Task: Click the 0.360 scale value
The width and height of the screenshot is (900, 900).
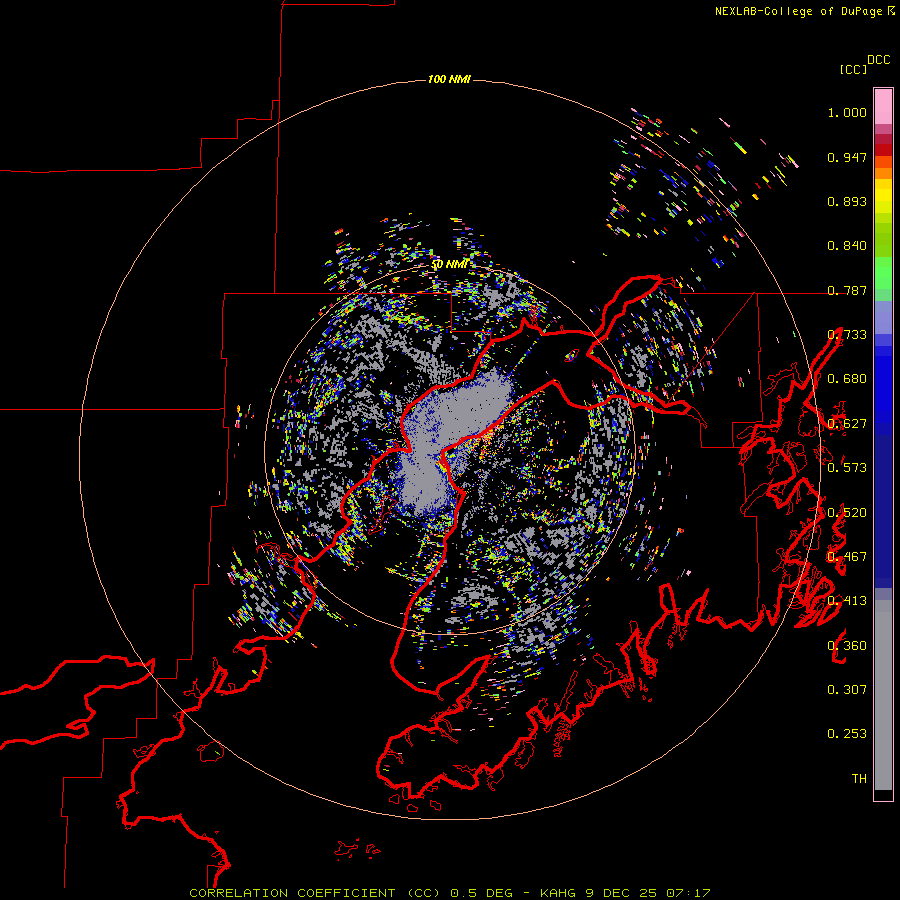Action: (x=847, y=646)
